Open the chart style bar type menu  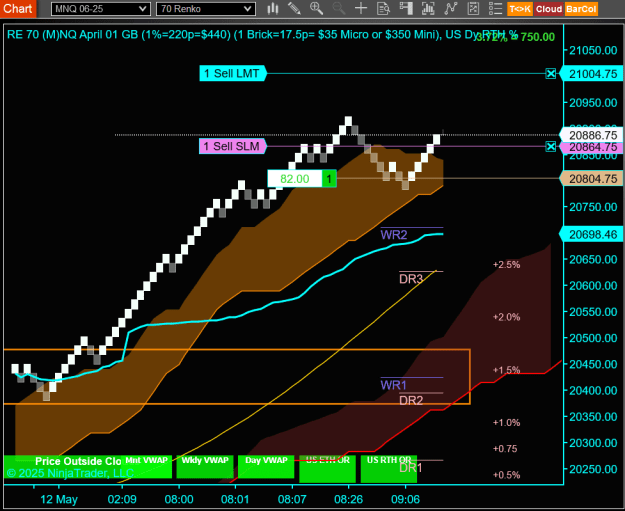coord(273,8)
